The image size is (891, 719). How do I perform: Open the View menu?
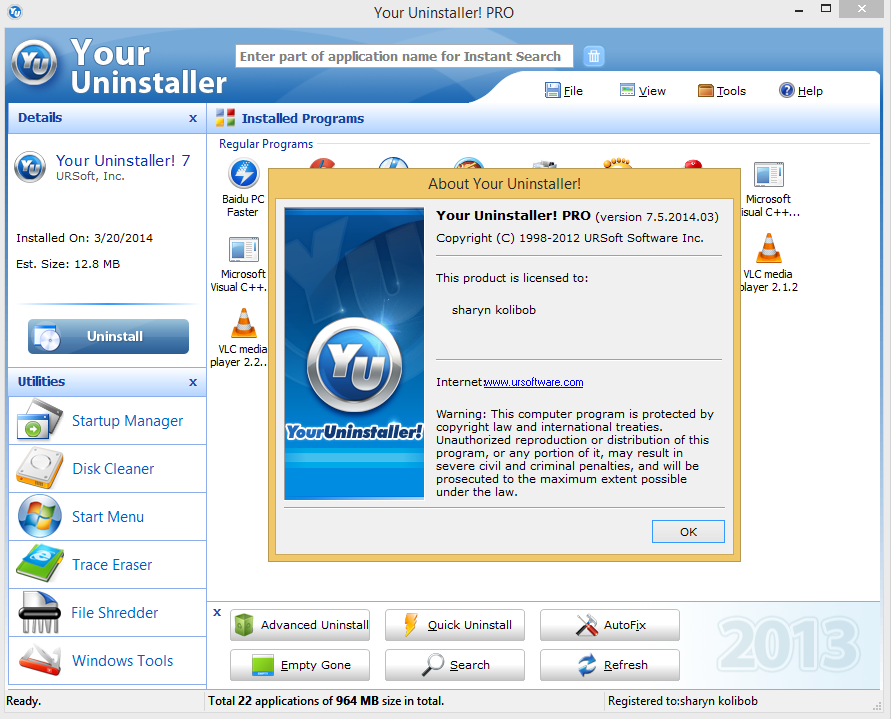point(643,90)
